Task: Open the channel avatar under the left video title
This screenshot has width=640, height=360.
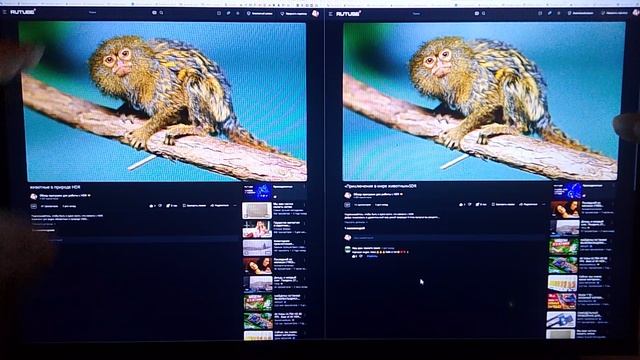Action: (x=34, y=196)
